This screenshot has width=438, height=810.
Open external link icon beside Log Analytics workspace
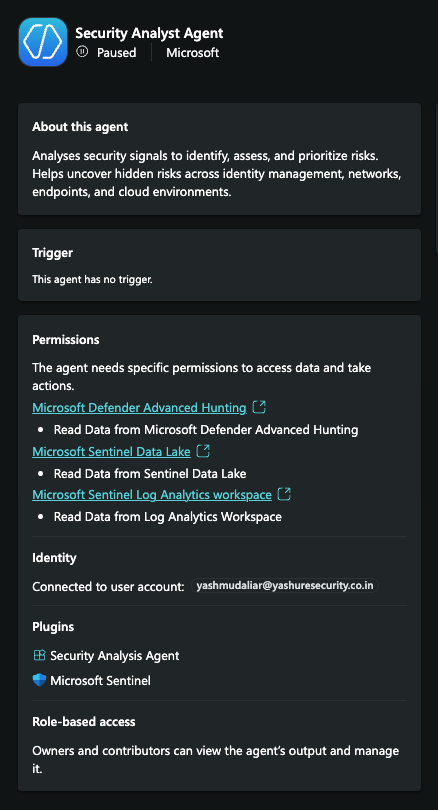(284, 494)
